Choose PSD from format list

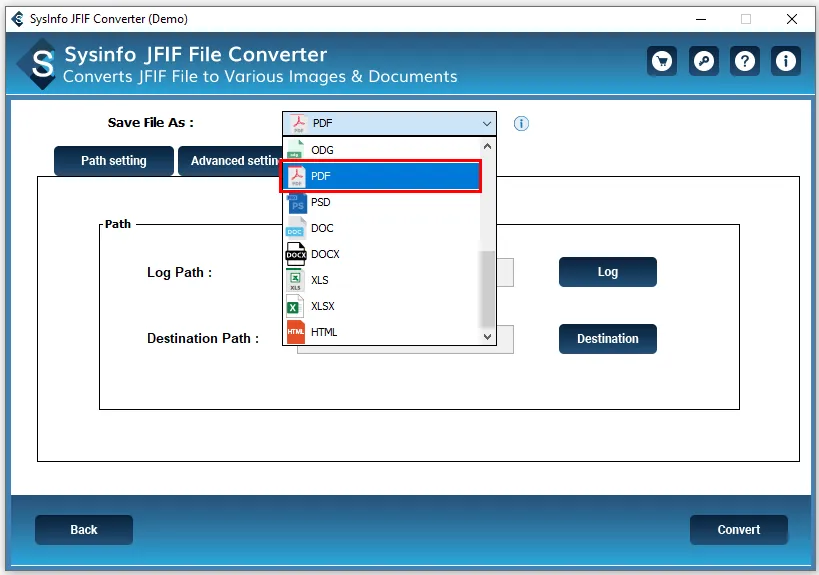click(x=381, y=202)
